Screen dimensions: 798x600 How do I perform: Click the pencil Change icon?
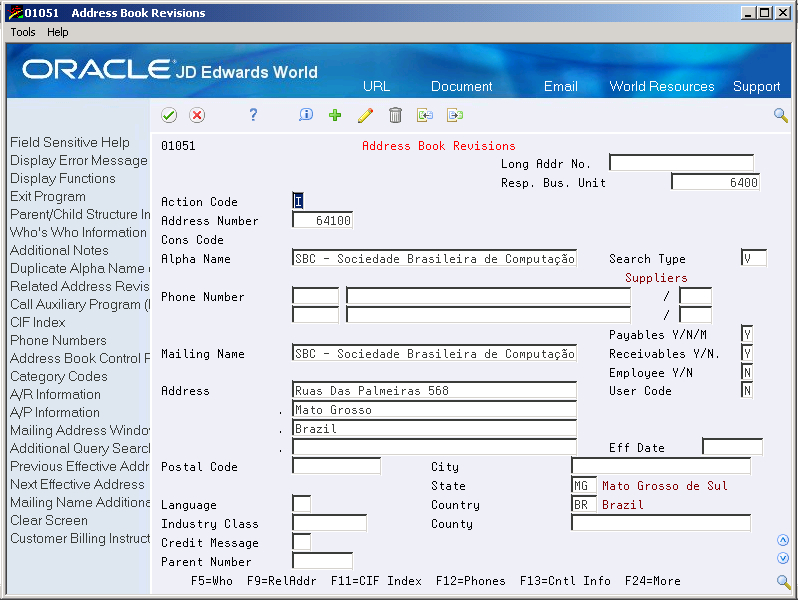pos(365,115)
